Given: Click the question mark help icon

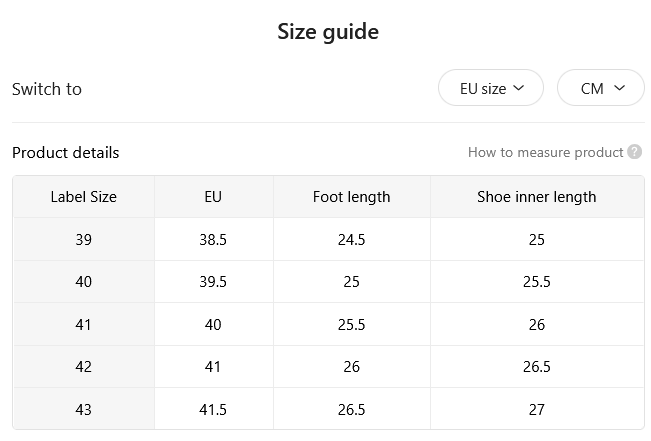Looking at the screenshot, I should click(634, 152).
